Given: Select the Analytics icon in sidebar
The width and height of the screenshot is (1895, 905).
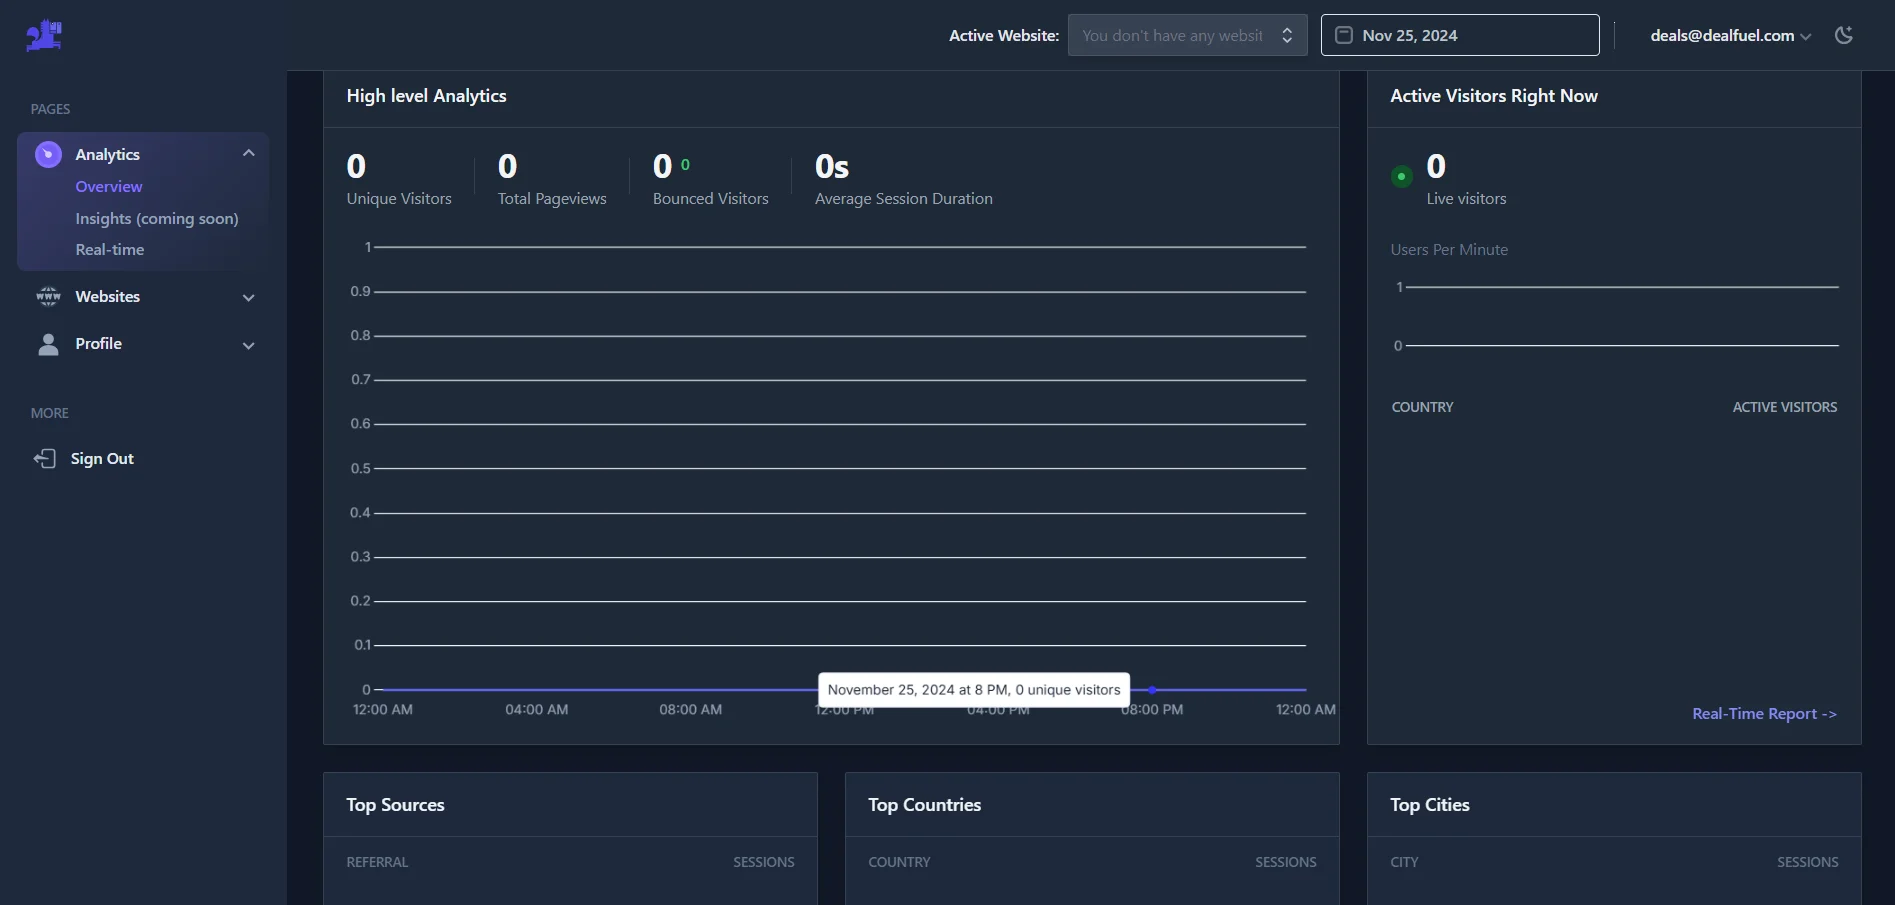Looking at the screenshot, I should 47,154.
